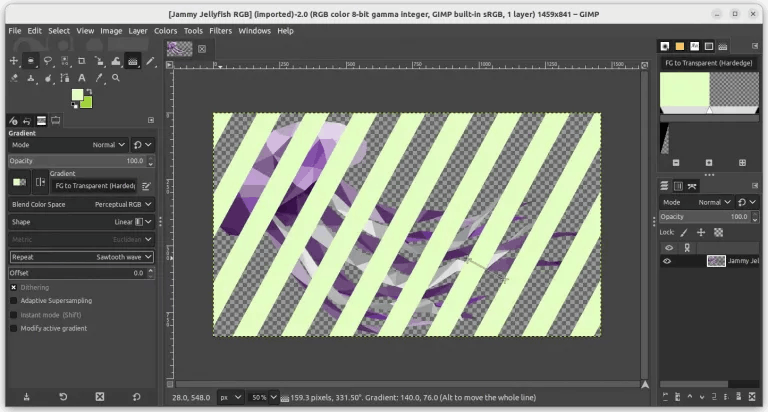768x412 pixels.
Task: Open the Repeat Sawtooth wave dropdown
Action: click(81, 257)
